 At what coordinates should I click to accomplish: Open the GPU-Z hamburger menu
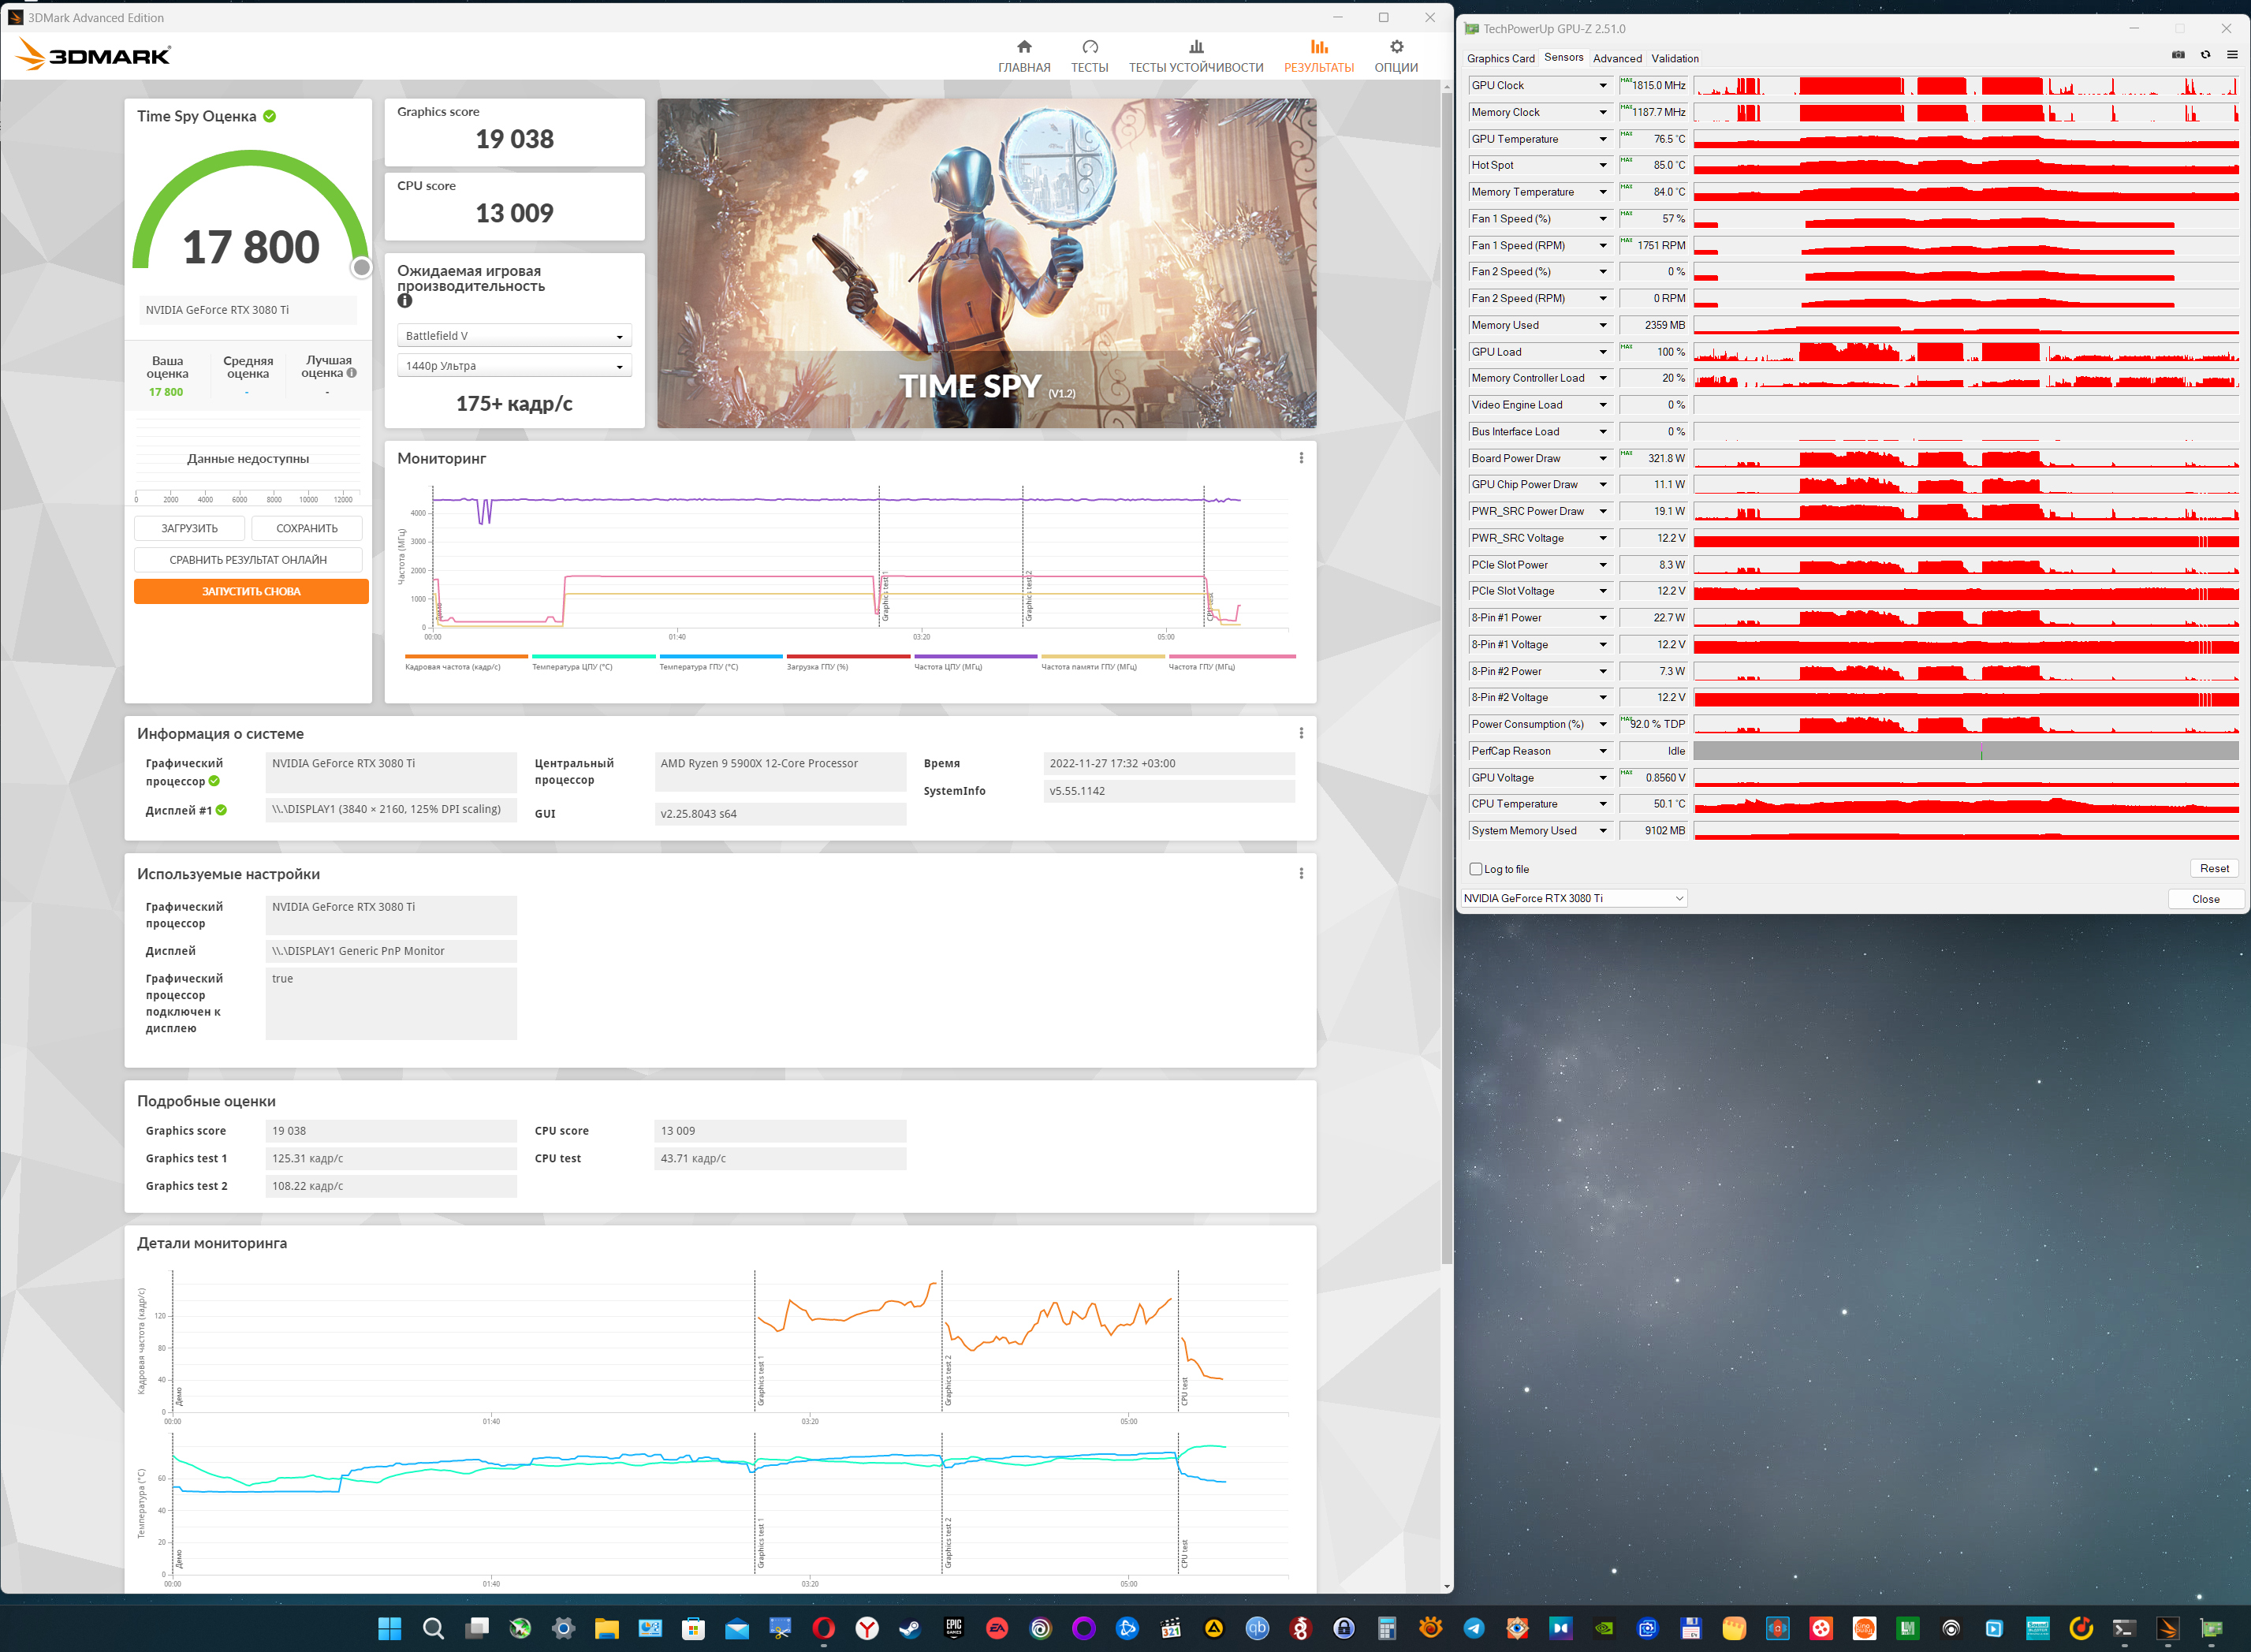click(x=2232, y=55)
